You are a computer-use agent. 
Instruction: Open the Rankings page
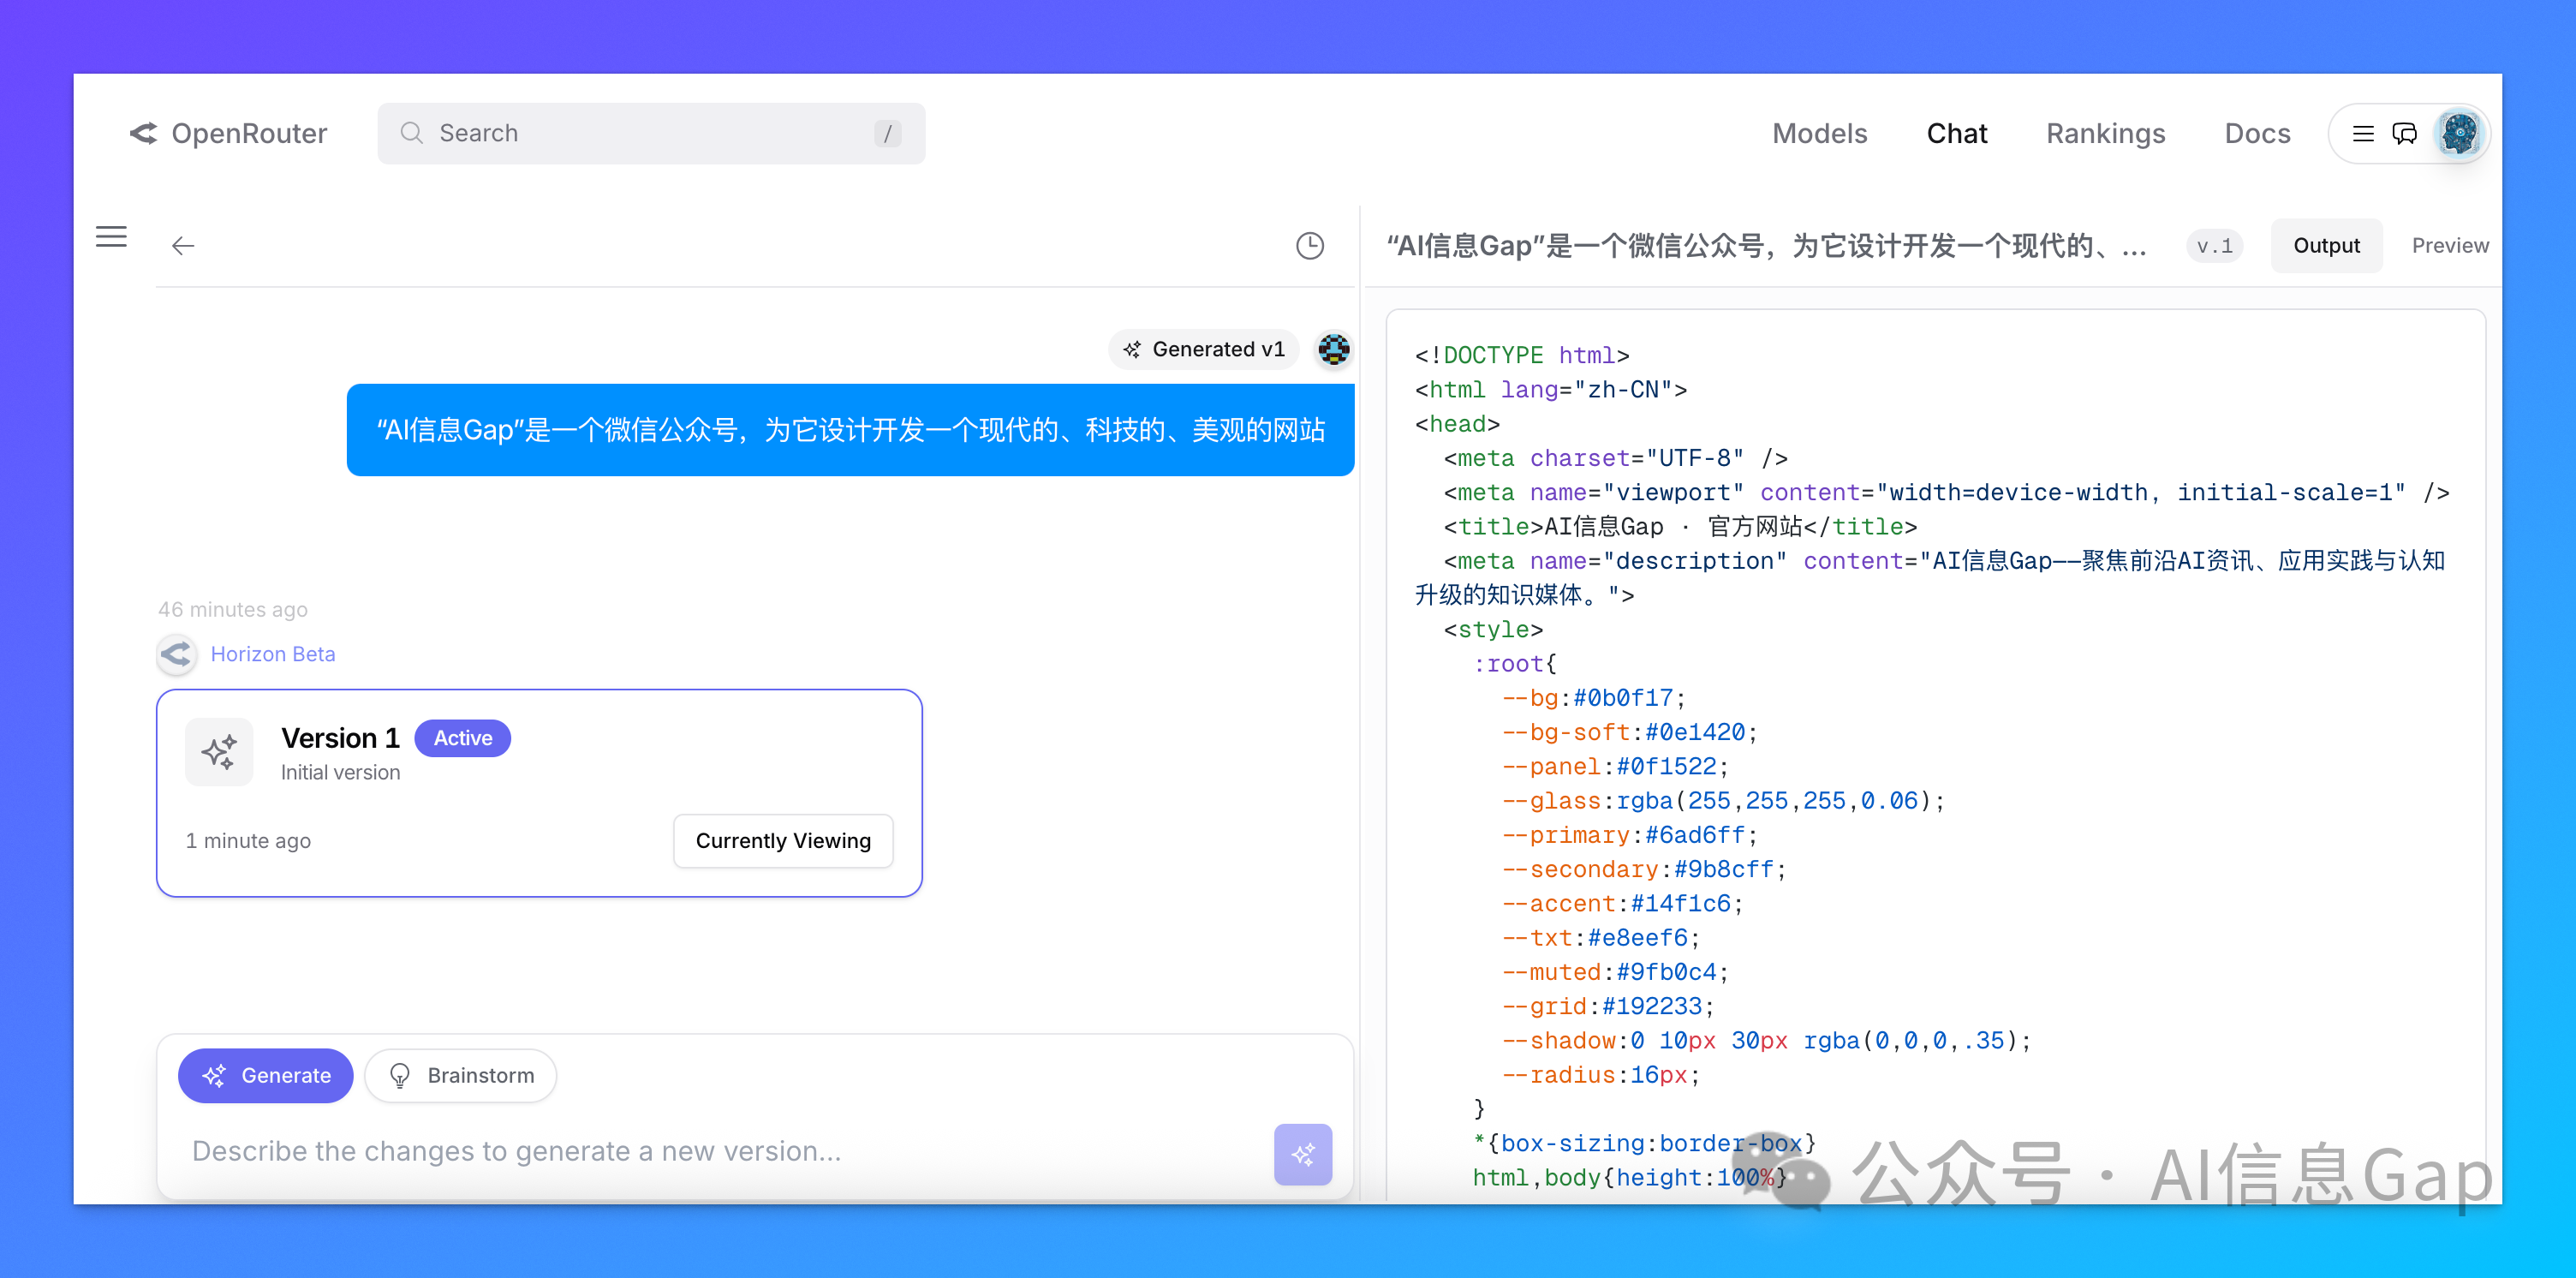pyautogui.click(x=2106, y=133)
